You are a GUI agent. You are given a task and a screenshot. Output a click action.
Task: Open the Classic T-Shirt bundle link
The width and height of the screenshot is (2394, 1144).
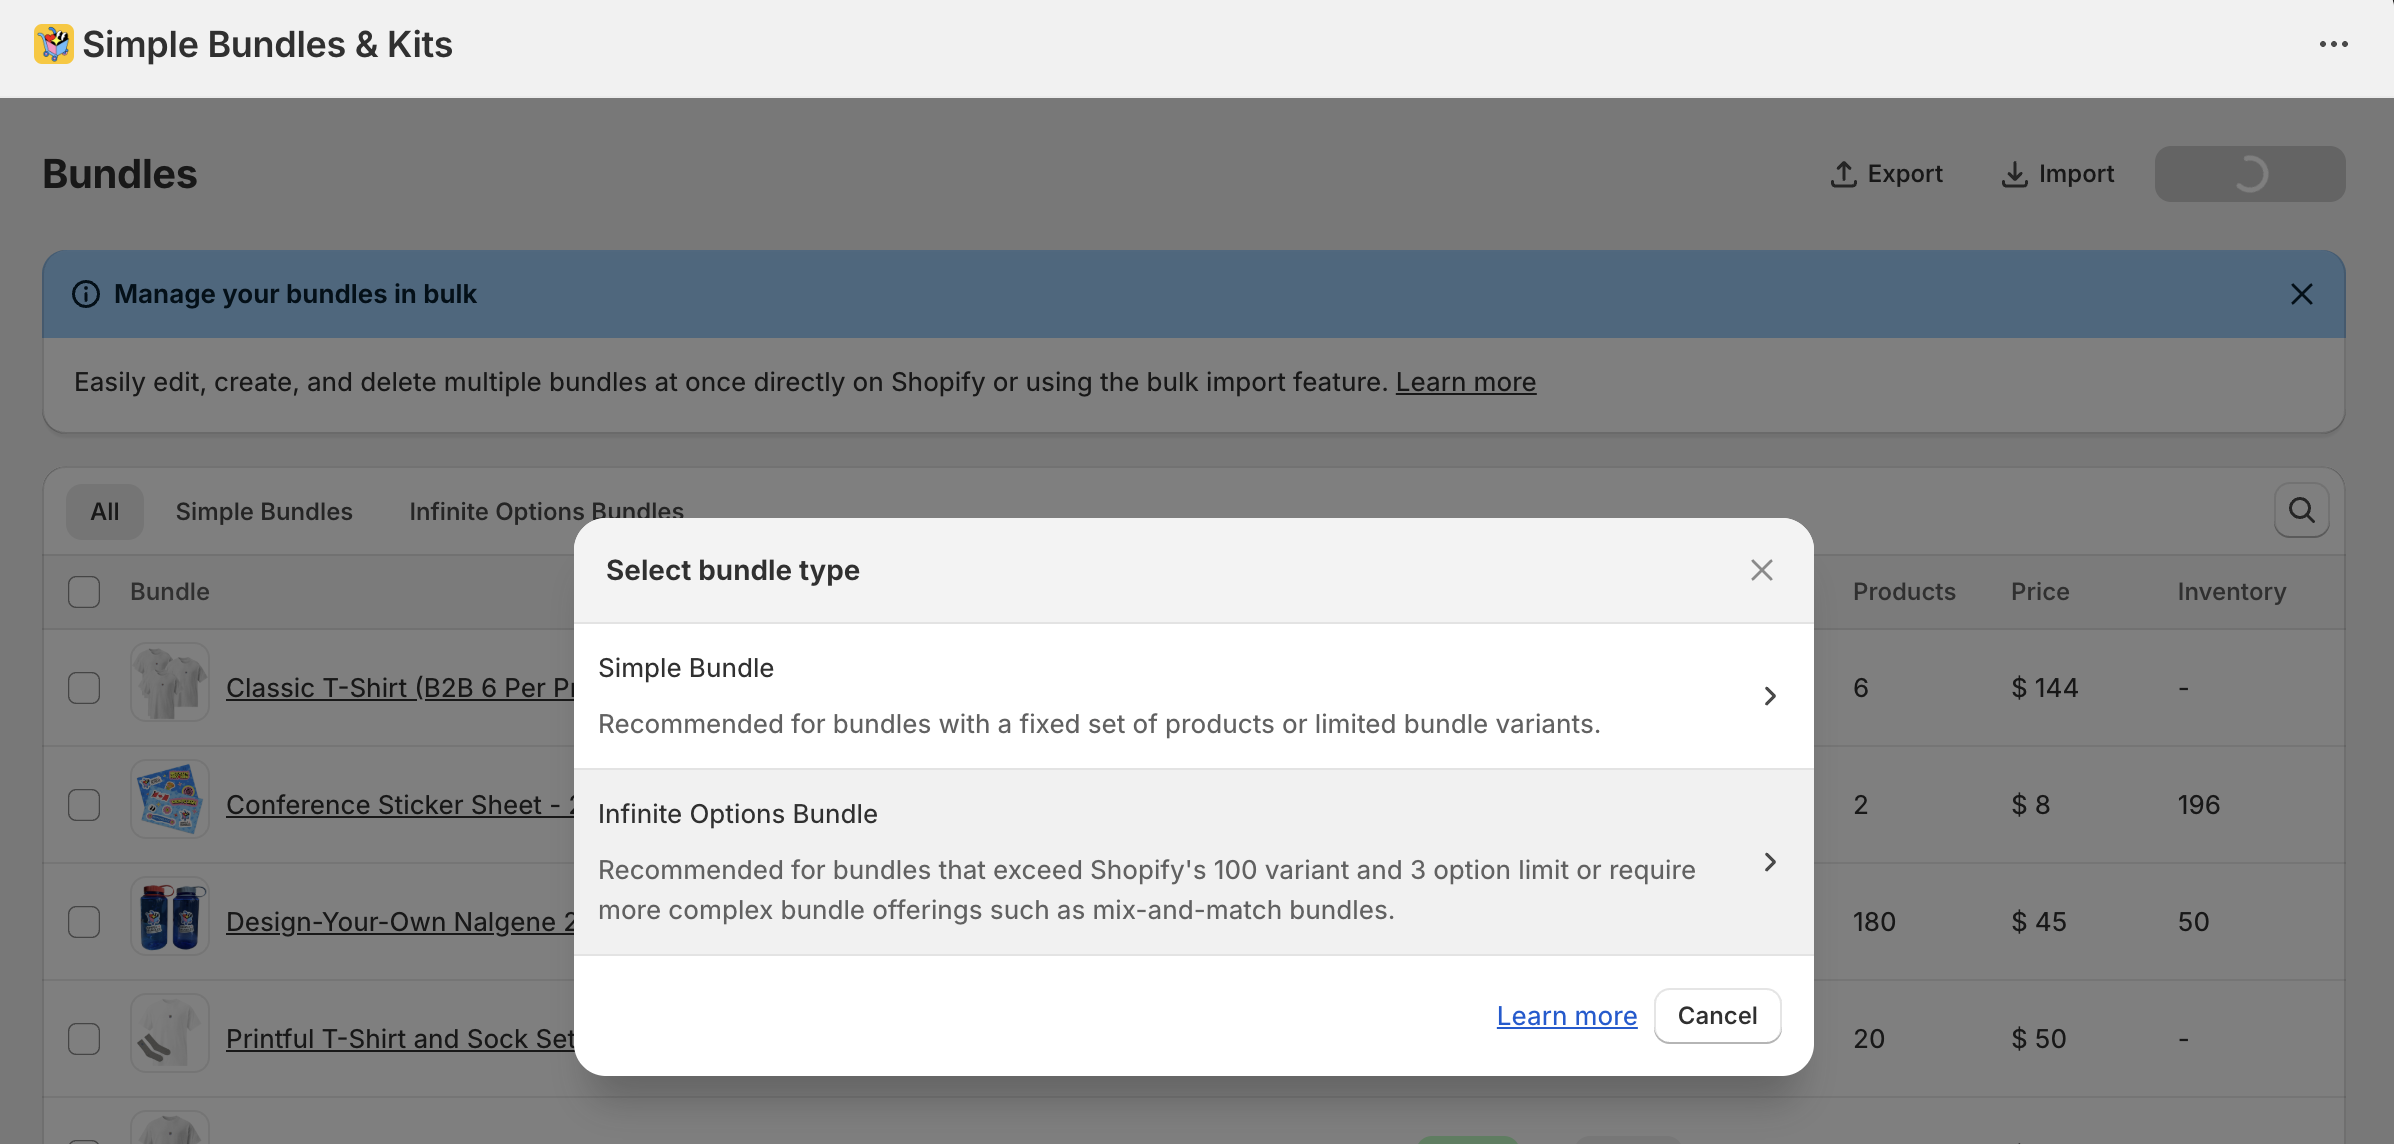click(400, 688)
